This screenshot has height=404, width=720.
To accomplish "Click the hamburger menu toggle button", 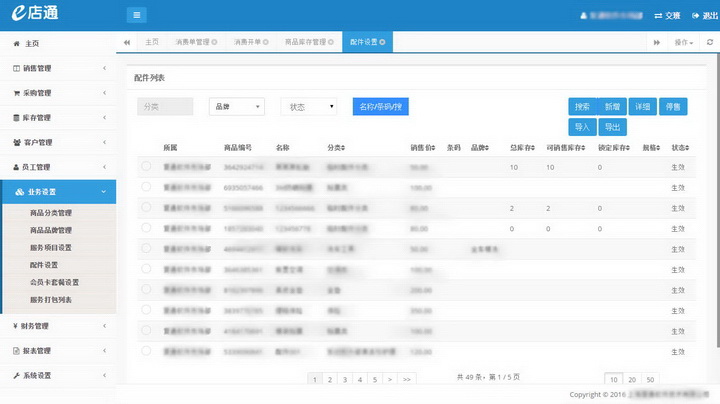I will [136, 15].
